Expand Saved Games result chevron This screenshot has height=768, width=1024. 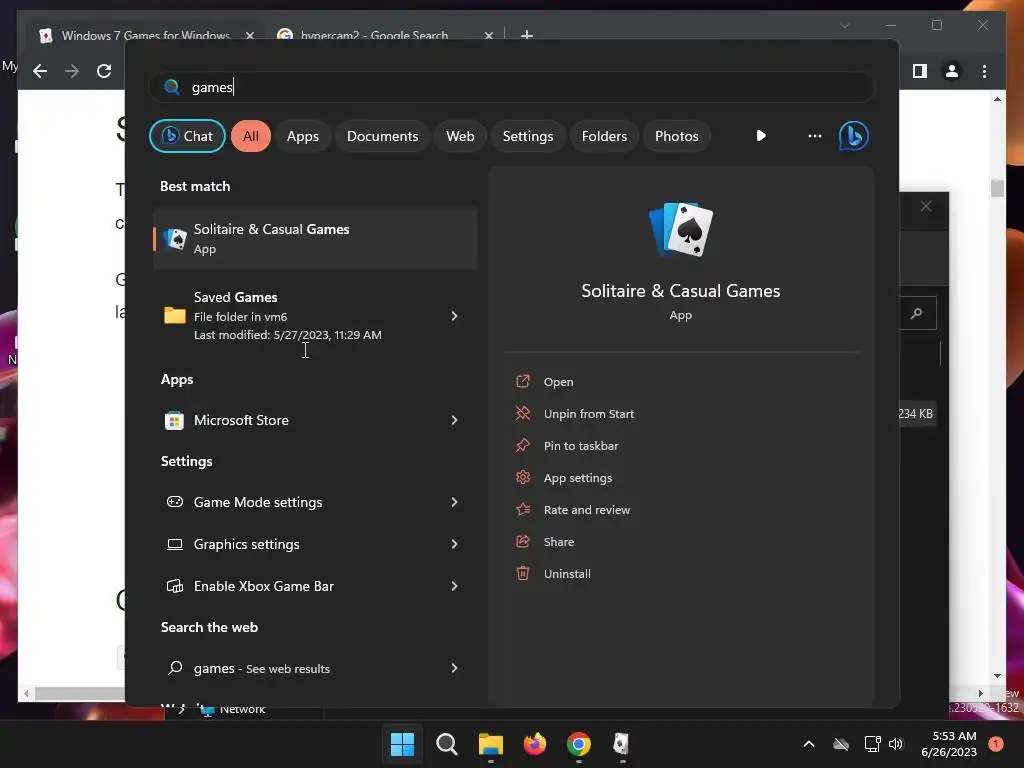(455, 316)
